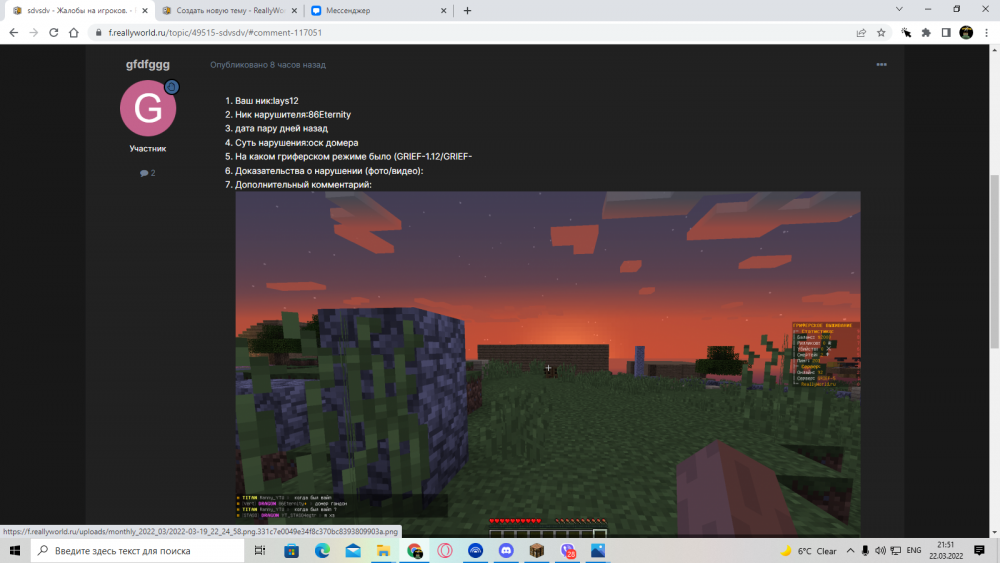
Task: Close the Создать новую тему tab
Action: (x=294, y=11)
